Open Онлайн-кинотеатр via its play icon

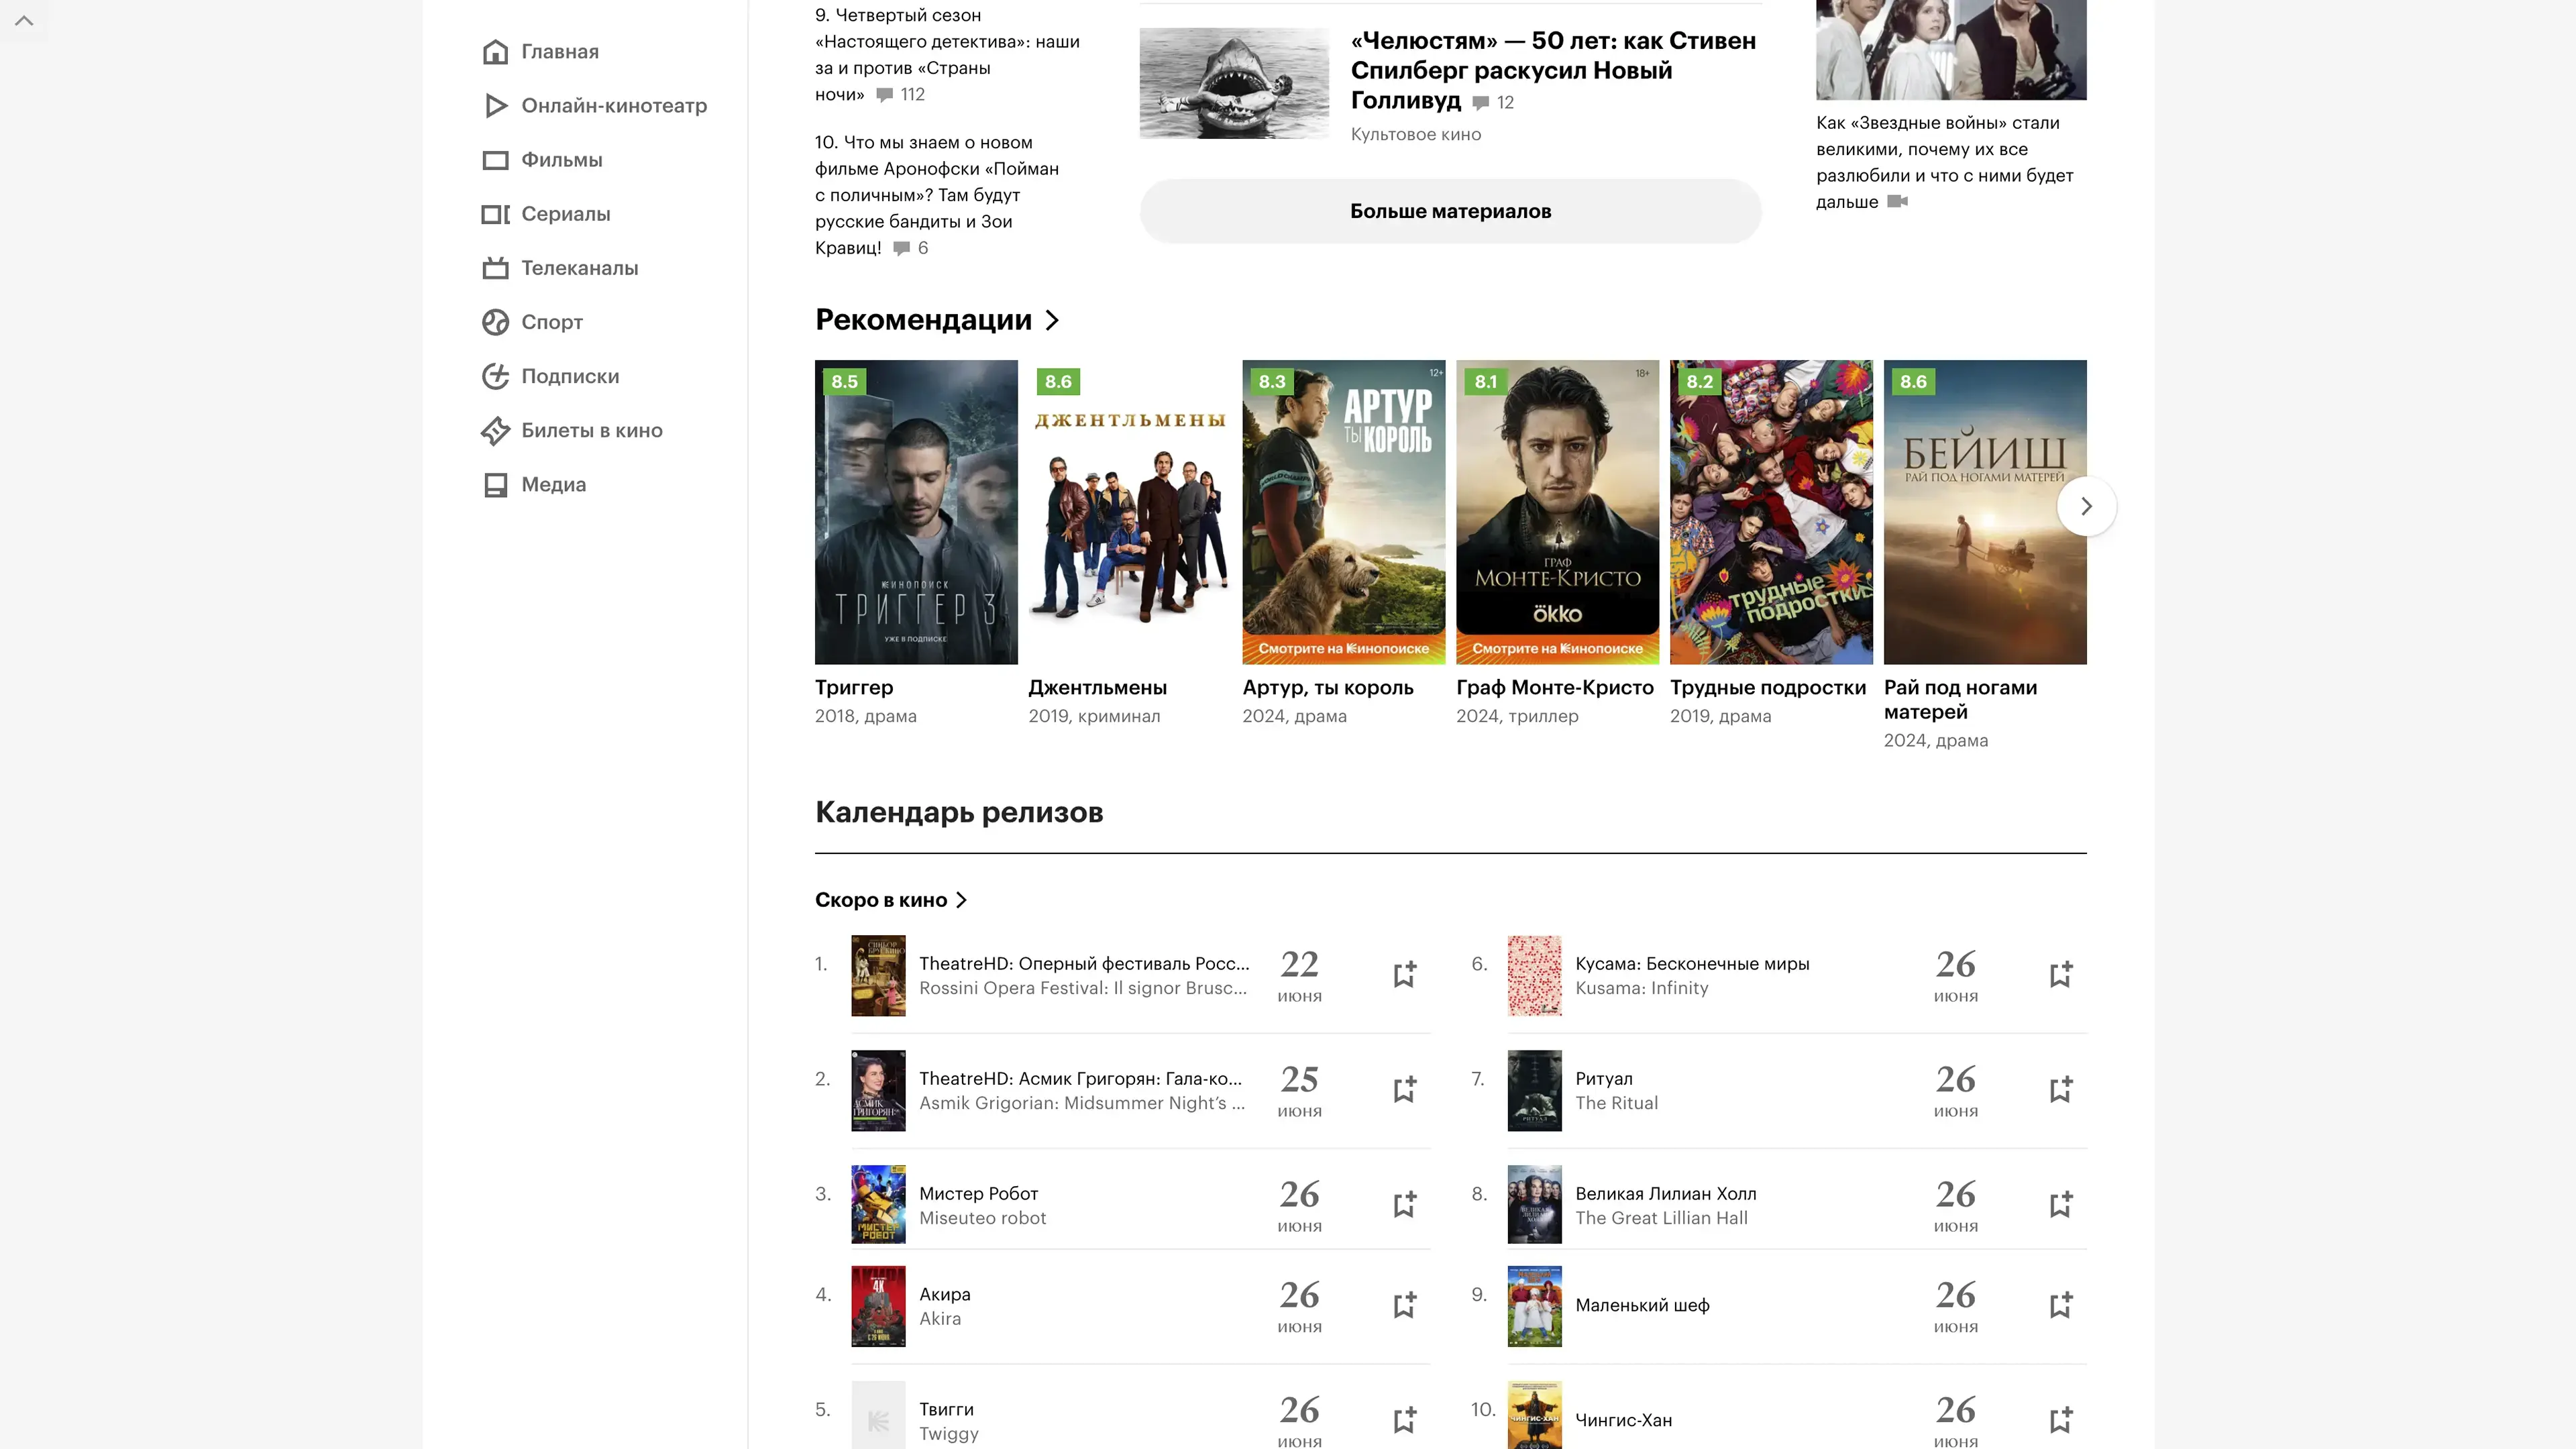(x=495, y=106)
